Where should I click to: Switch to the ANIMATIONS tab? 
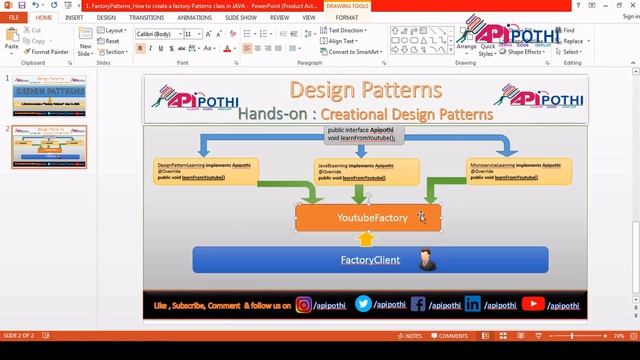[195, 18]
